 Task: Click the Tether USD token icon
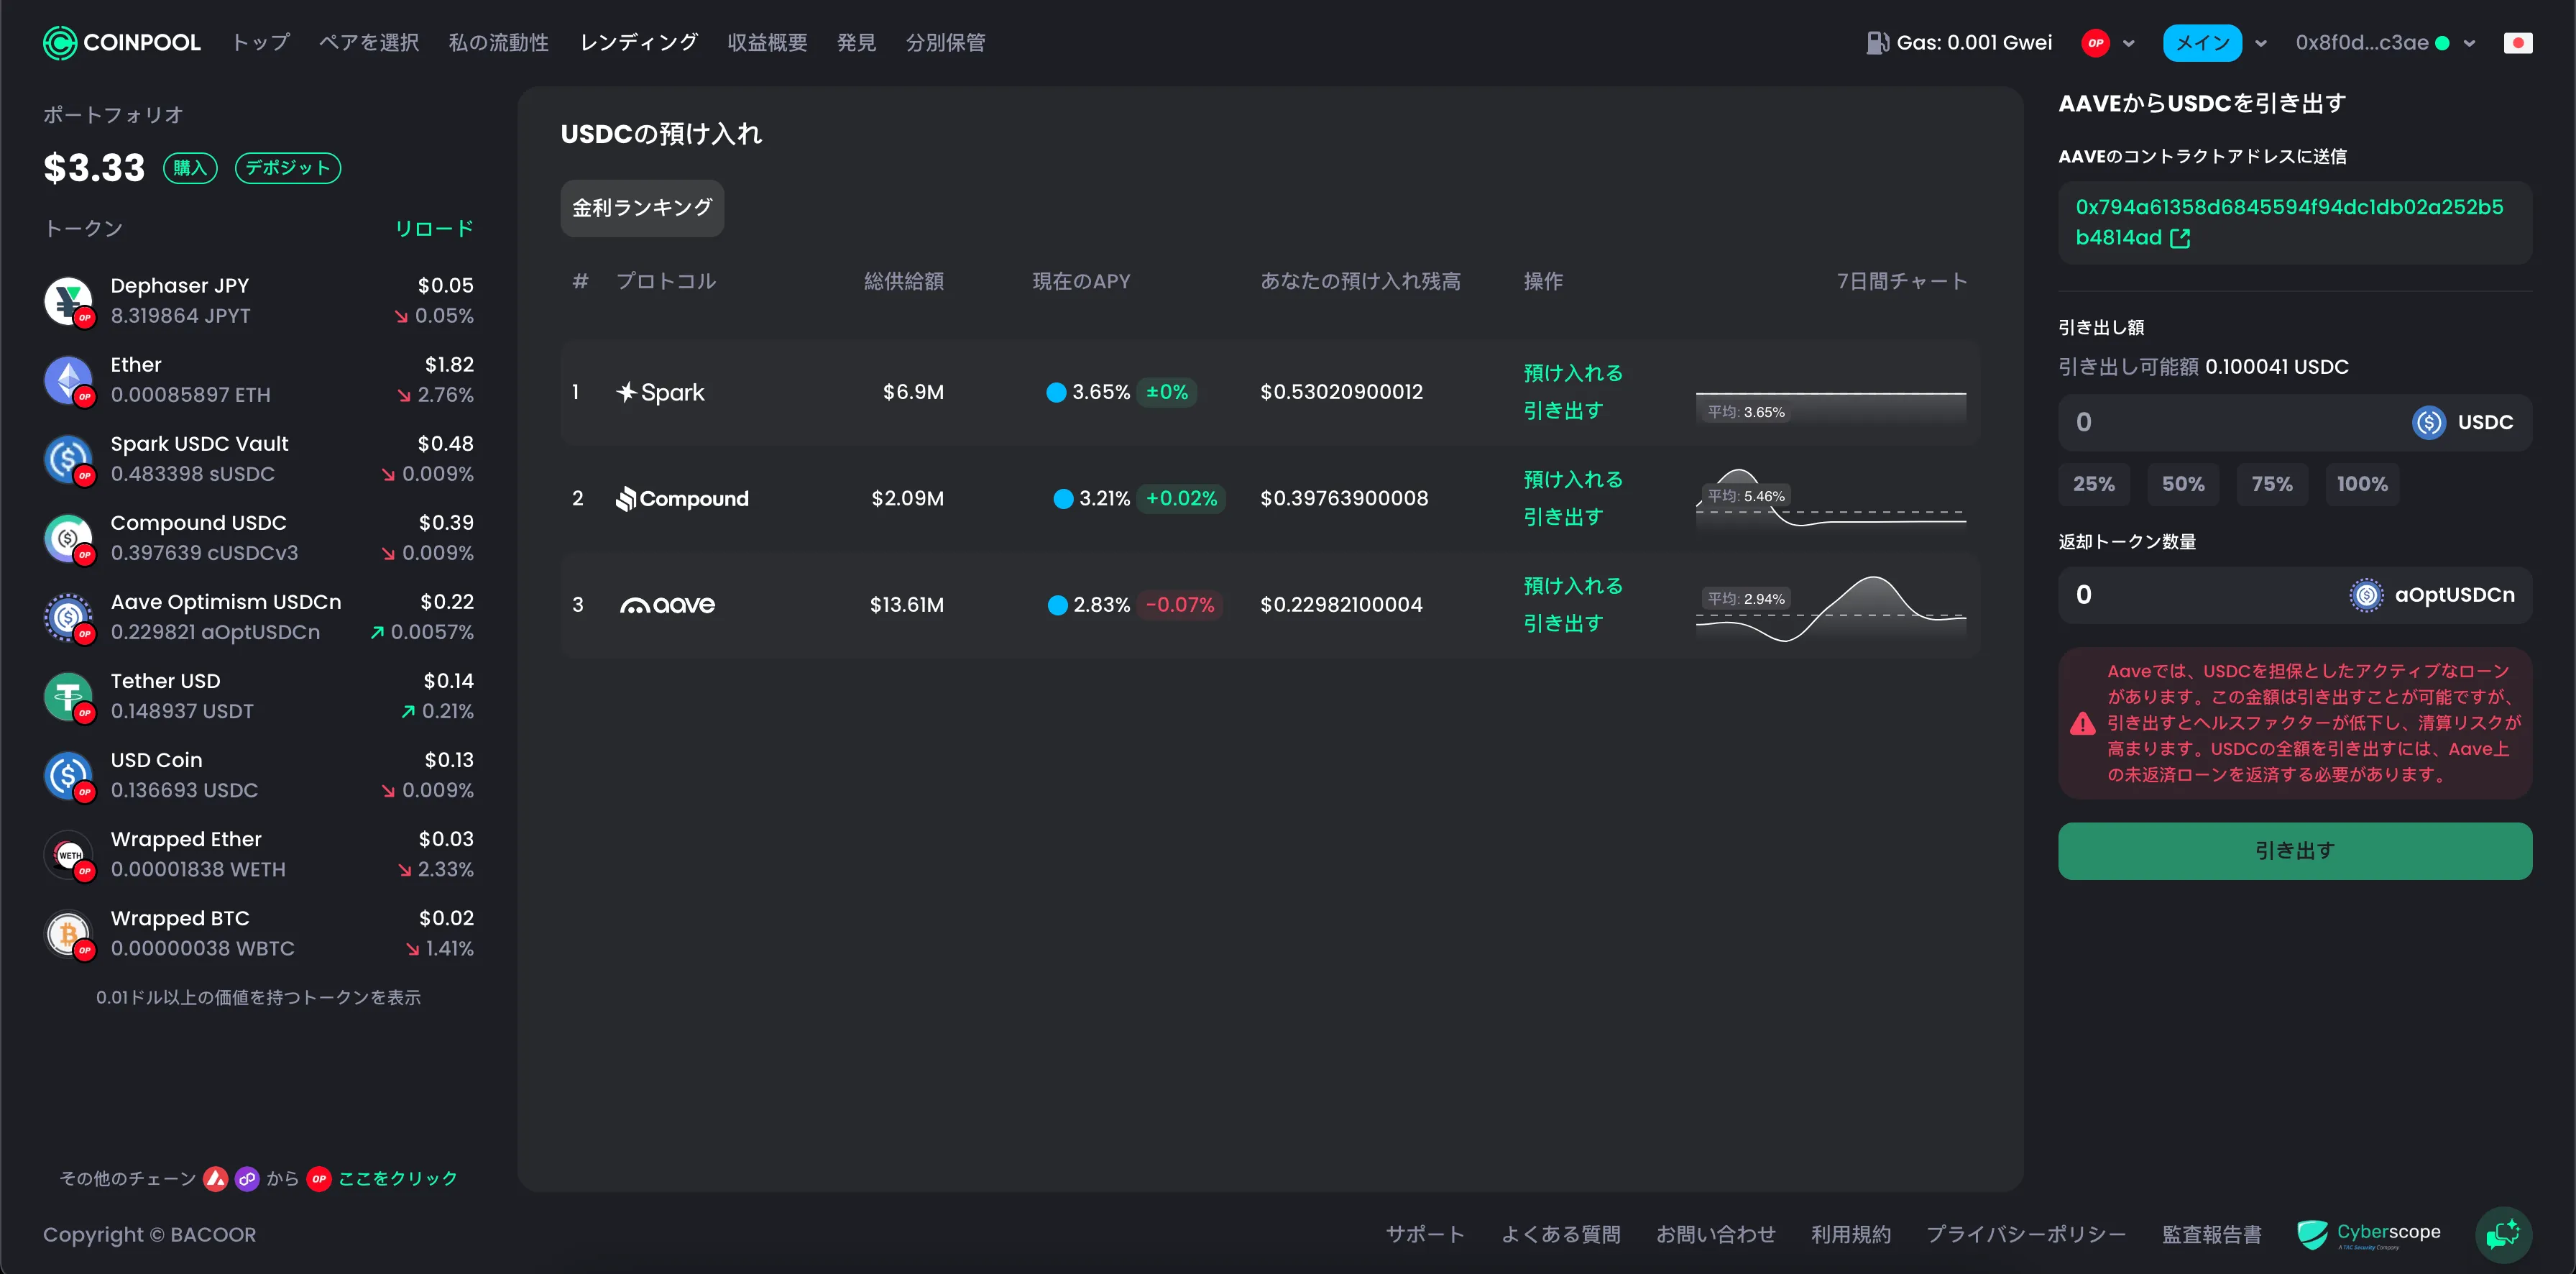pyautogui.click(x=68, y=696)
